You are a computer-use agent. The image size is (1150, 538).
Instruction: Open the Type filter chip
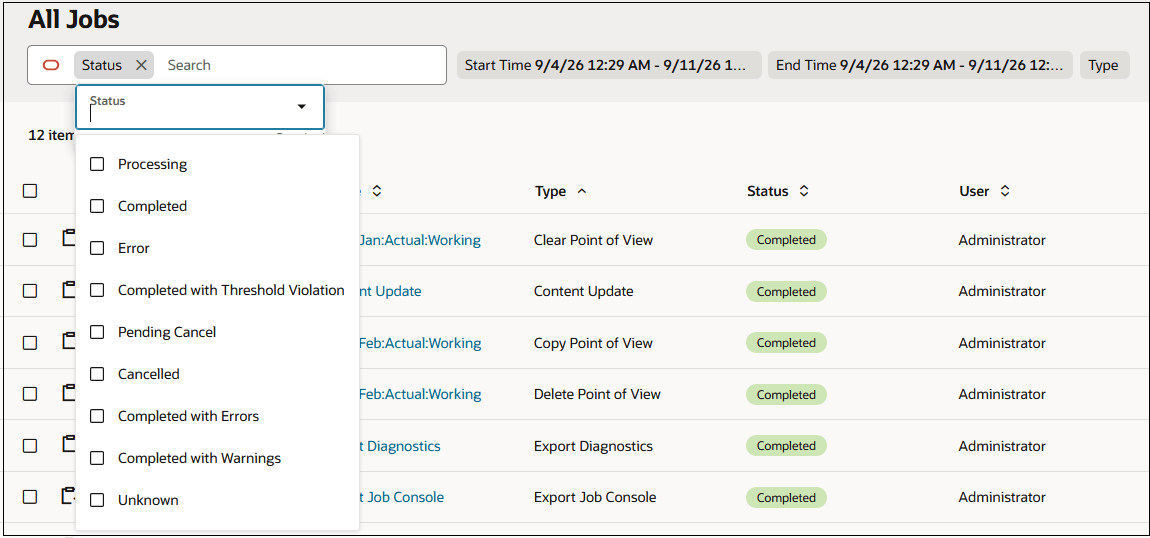tap(1104, 65)
